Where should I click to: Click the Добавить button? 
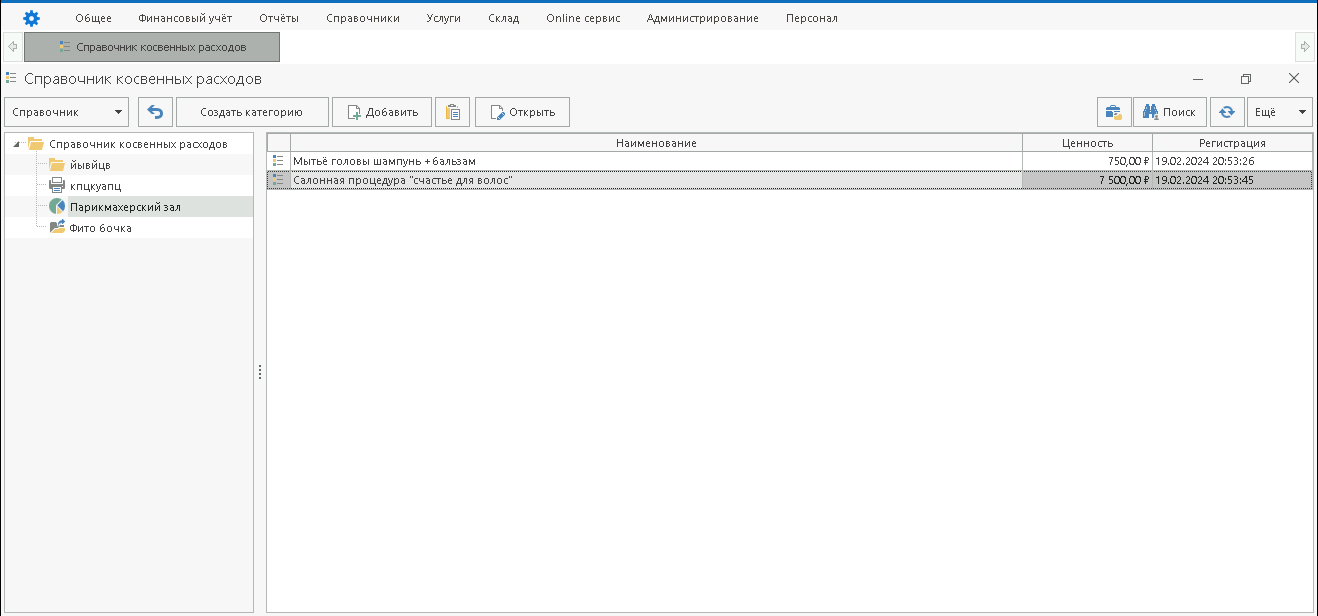(382, 112)
